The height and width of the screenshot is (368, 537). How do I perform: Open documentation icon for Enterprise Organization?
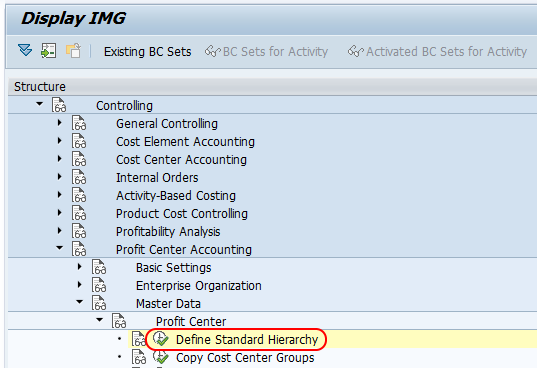(x=99, y=285)
